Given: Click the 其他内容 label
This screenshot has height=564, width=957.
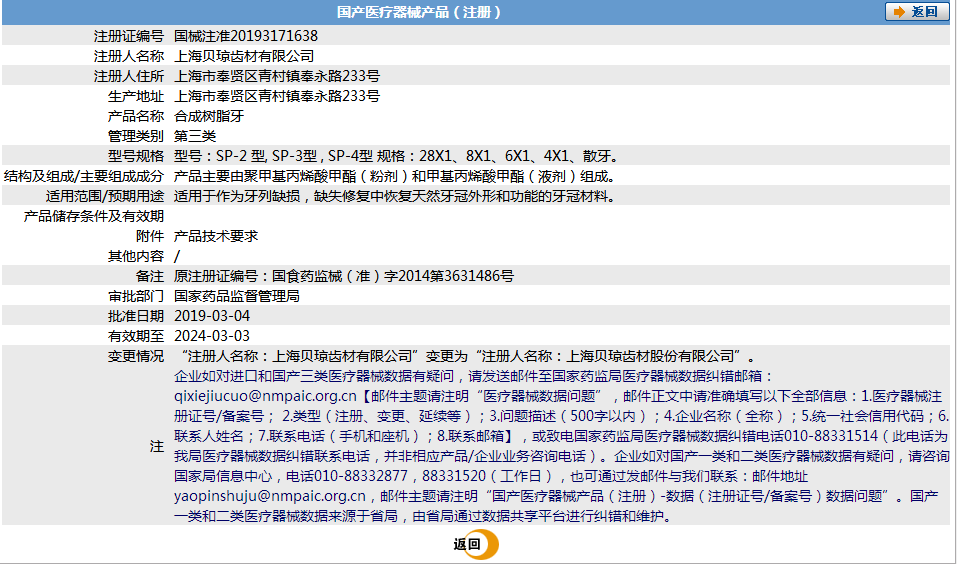Looking at the screenshot, I should click(136, 256).
